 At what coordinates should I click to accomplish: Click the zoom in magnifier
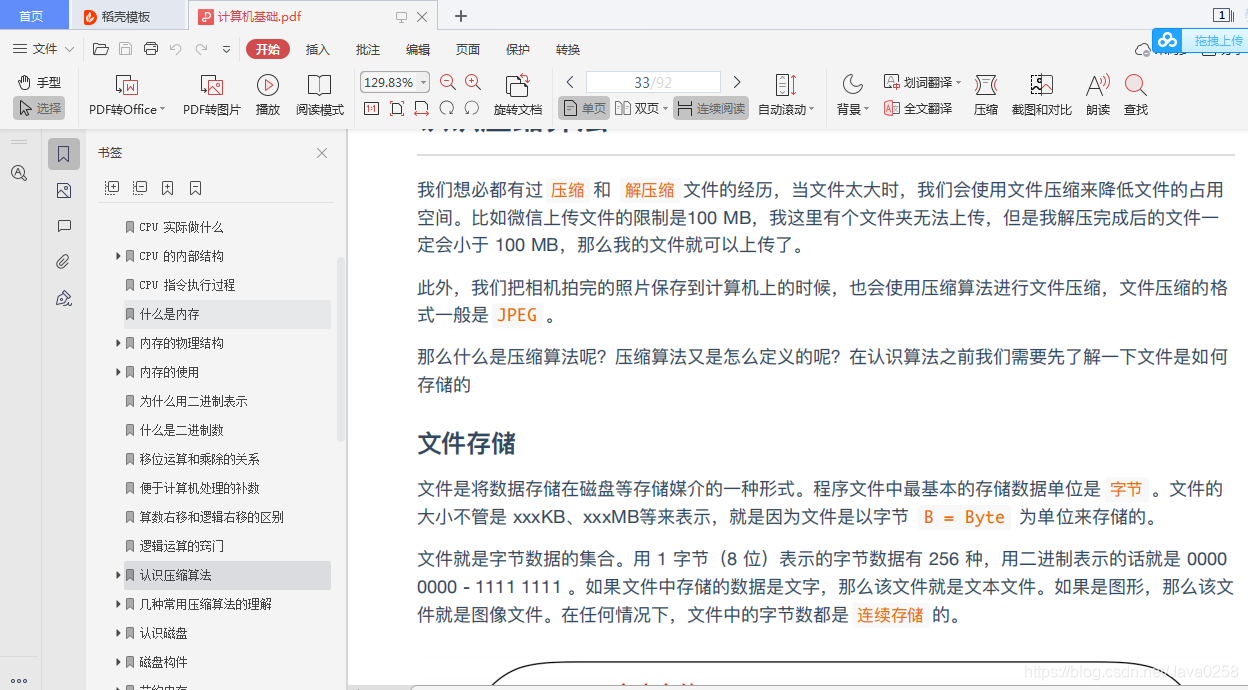point(473,82)
